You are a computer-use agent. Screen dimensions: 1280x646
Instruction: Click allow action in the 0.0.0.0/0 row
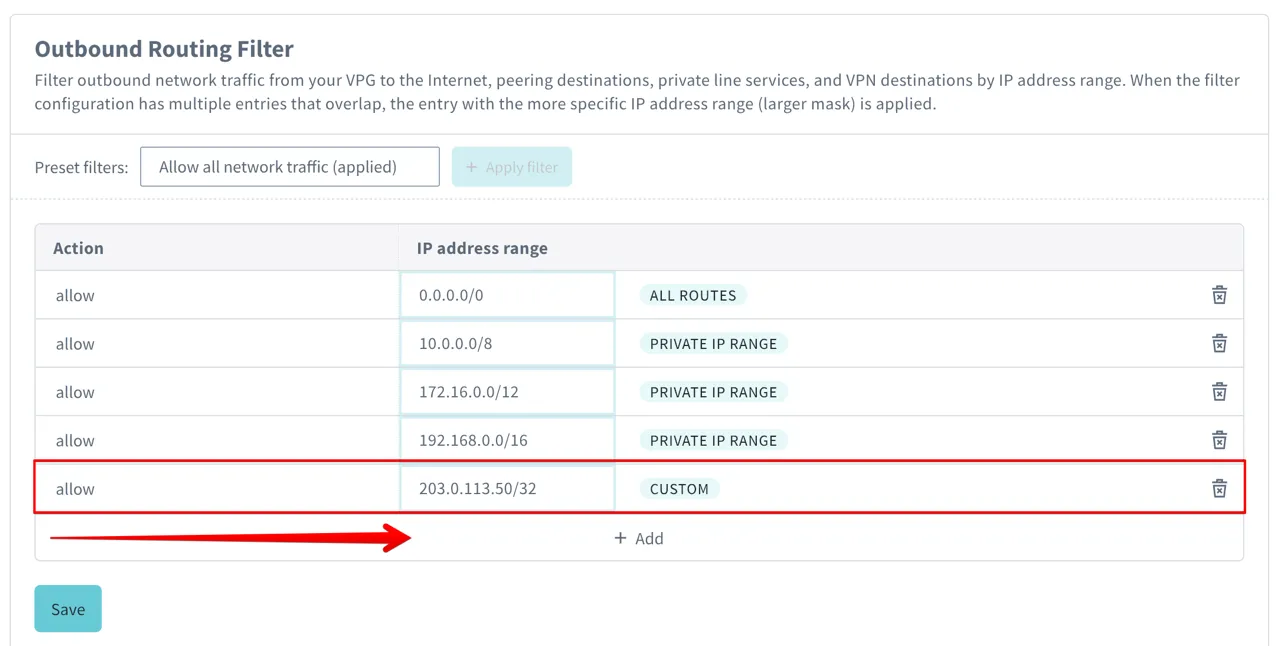pyautogui.click(x=75, y=295)
